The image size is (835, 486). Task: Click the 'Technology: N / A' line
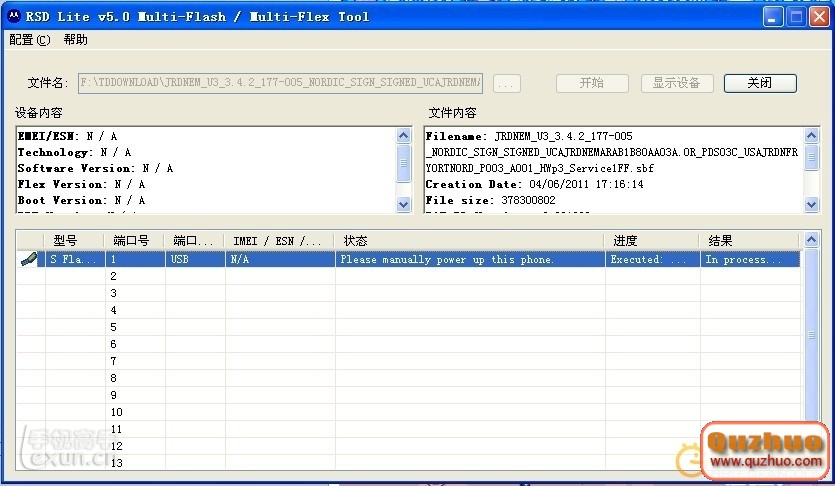(x=75, y=152)
